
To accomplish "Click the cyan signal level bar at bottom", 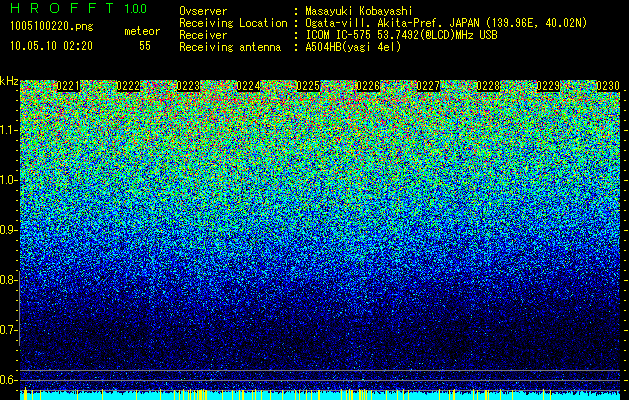I will (x=320, y=396).
